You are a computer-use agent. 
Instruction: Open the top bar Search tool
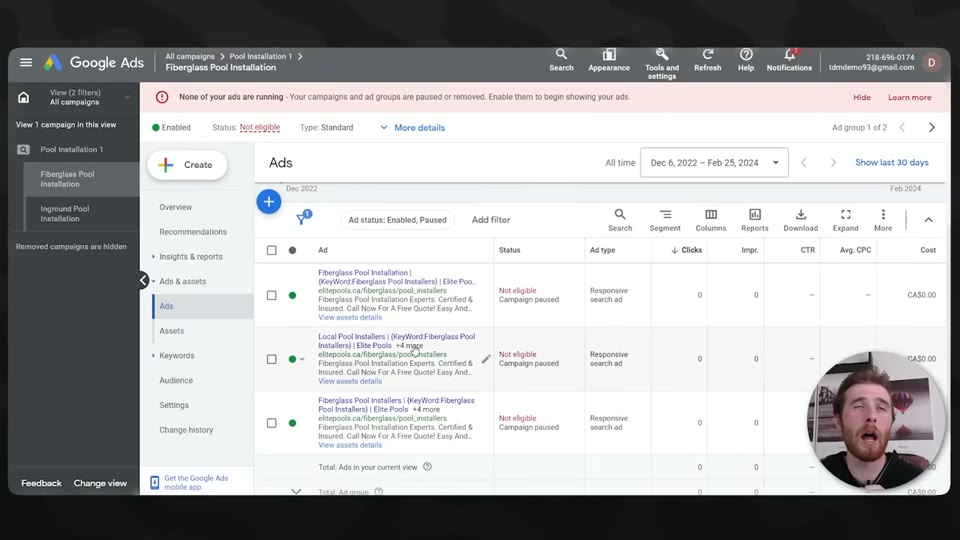tap(561, 61)
